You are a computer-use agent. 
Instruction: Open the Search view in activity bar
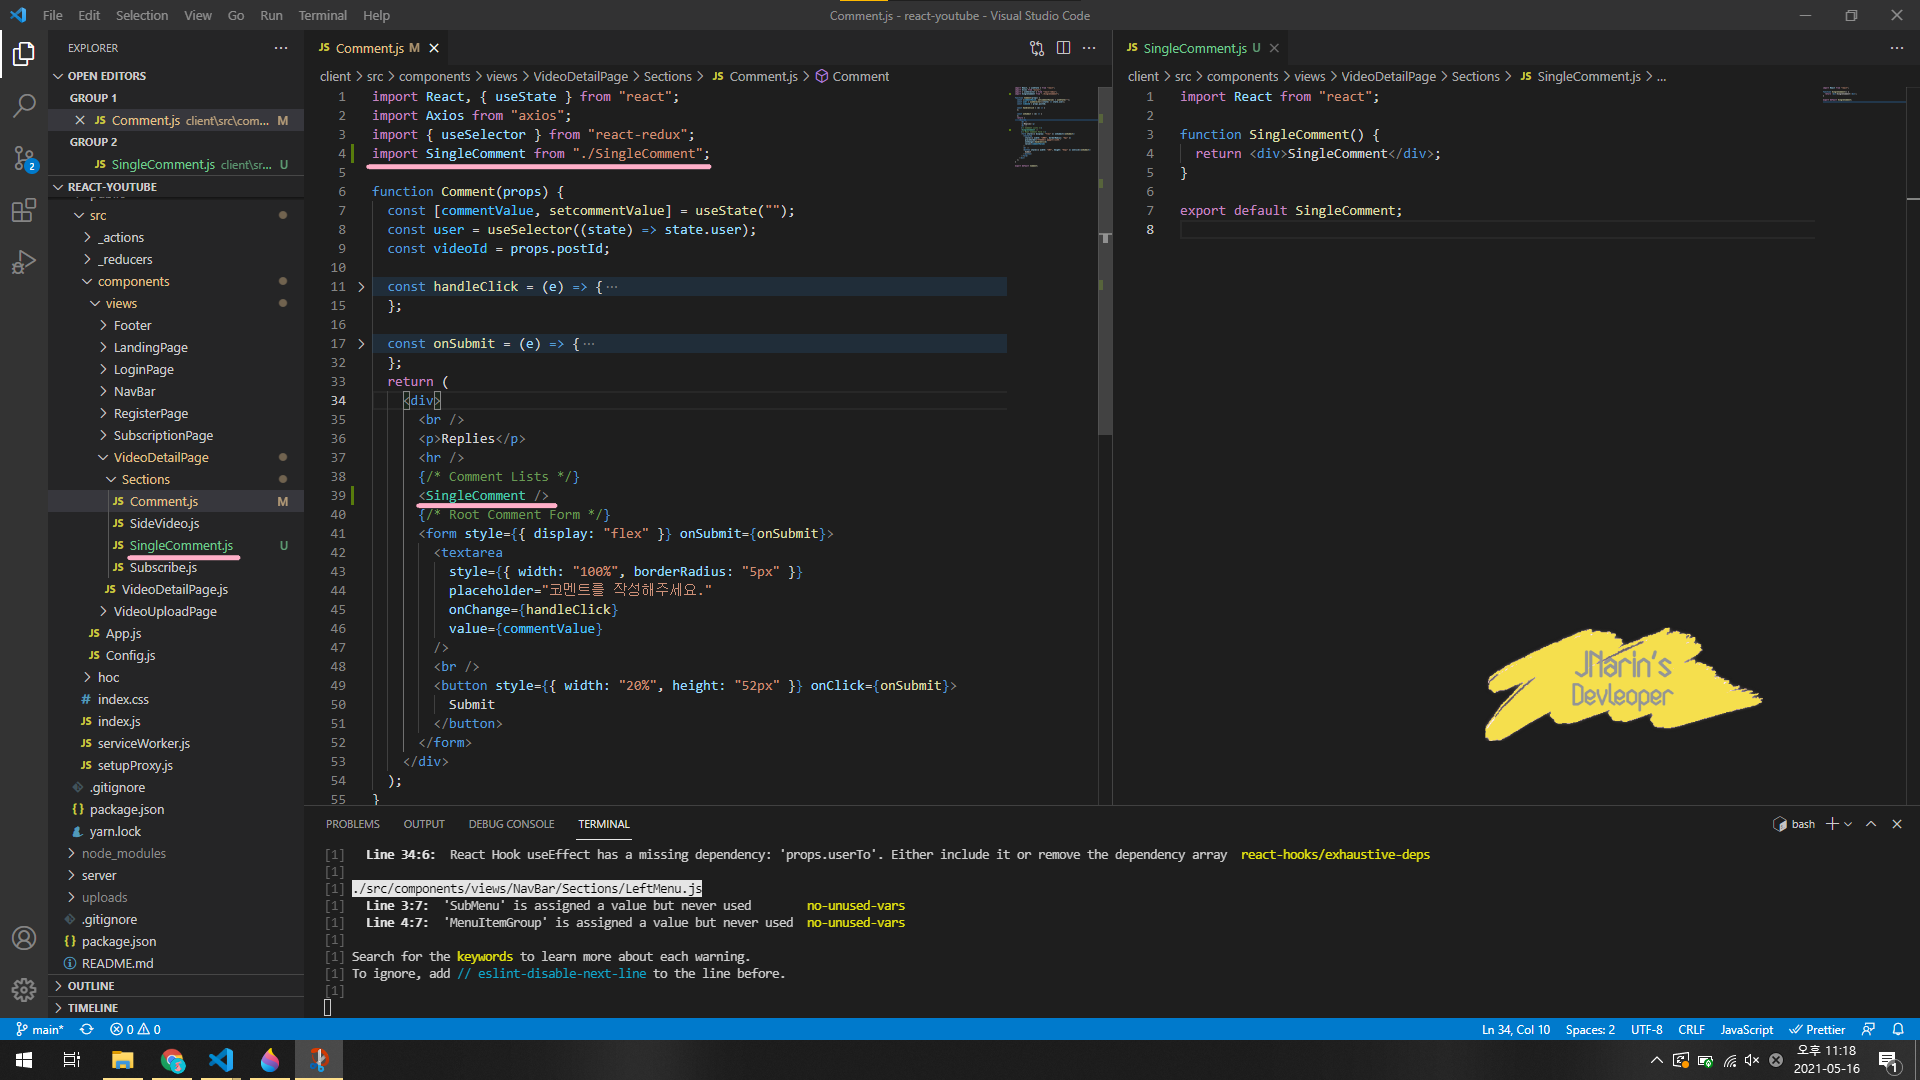tap(24, 105)
